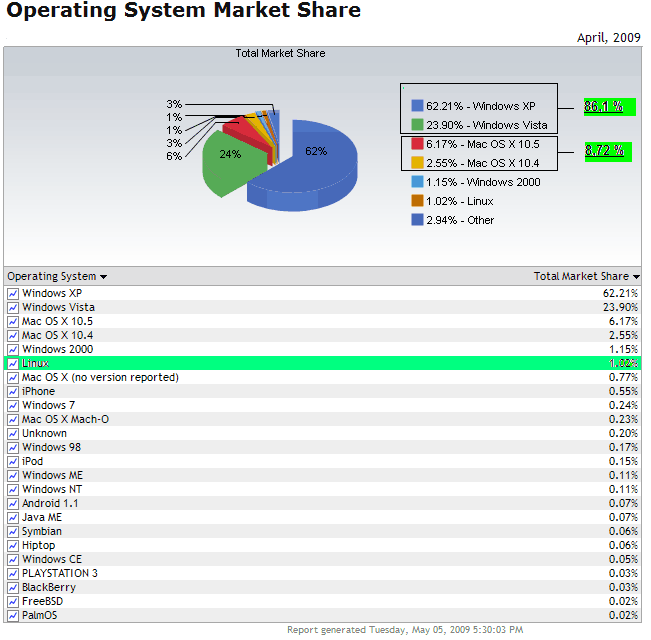Click trend icon beside Mac OS X 10.5
This screenshot has height=640, width=651.
click(x=13, y=322)
